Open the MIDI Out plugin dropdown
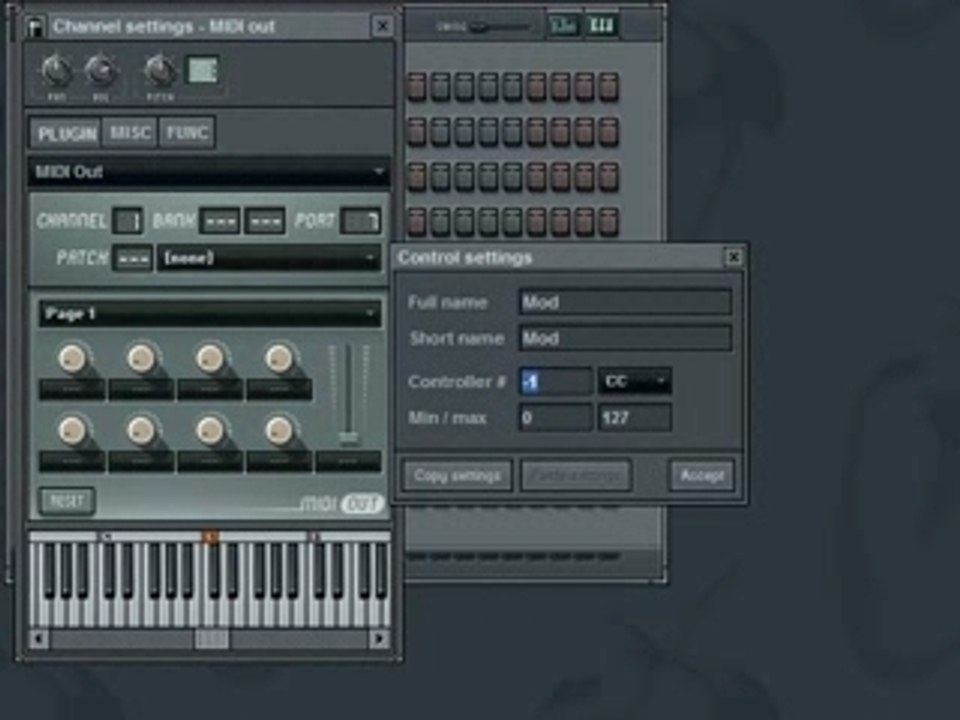This screenshot has width=960, height=720. 208,172
